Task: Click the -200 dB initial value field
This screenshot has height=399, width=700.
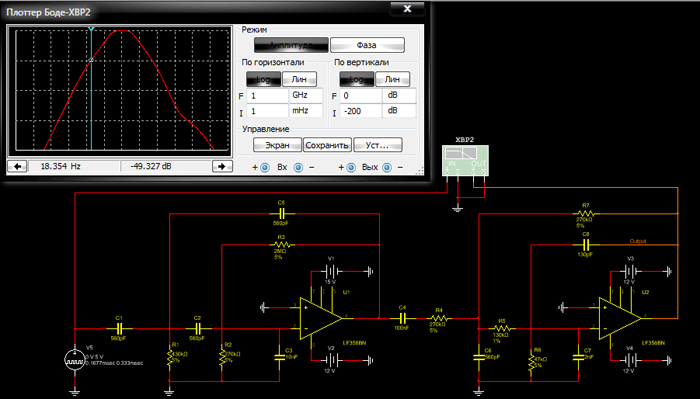Action: pyautogui.click(x=360, y=111)
